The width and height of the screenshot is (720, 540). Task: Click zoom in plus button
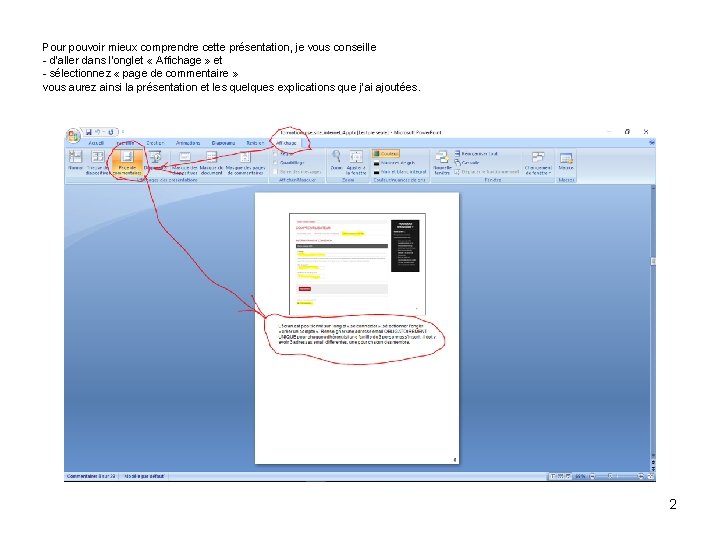coord(641,477)
